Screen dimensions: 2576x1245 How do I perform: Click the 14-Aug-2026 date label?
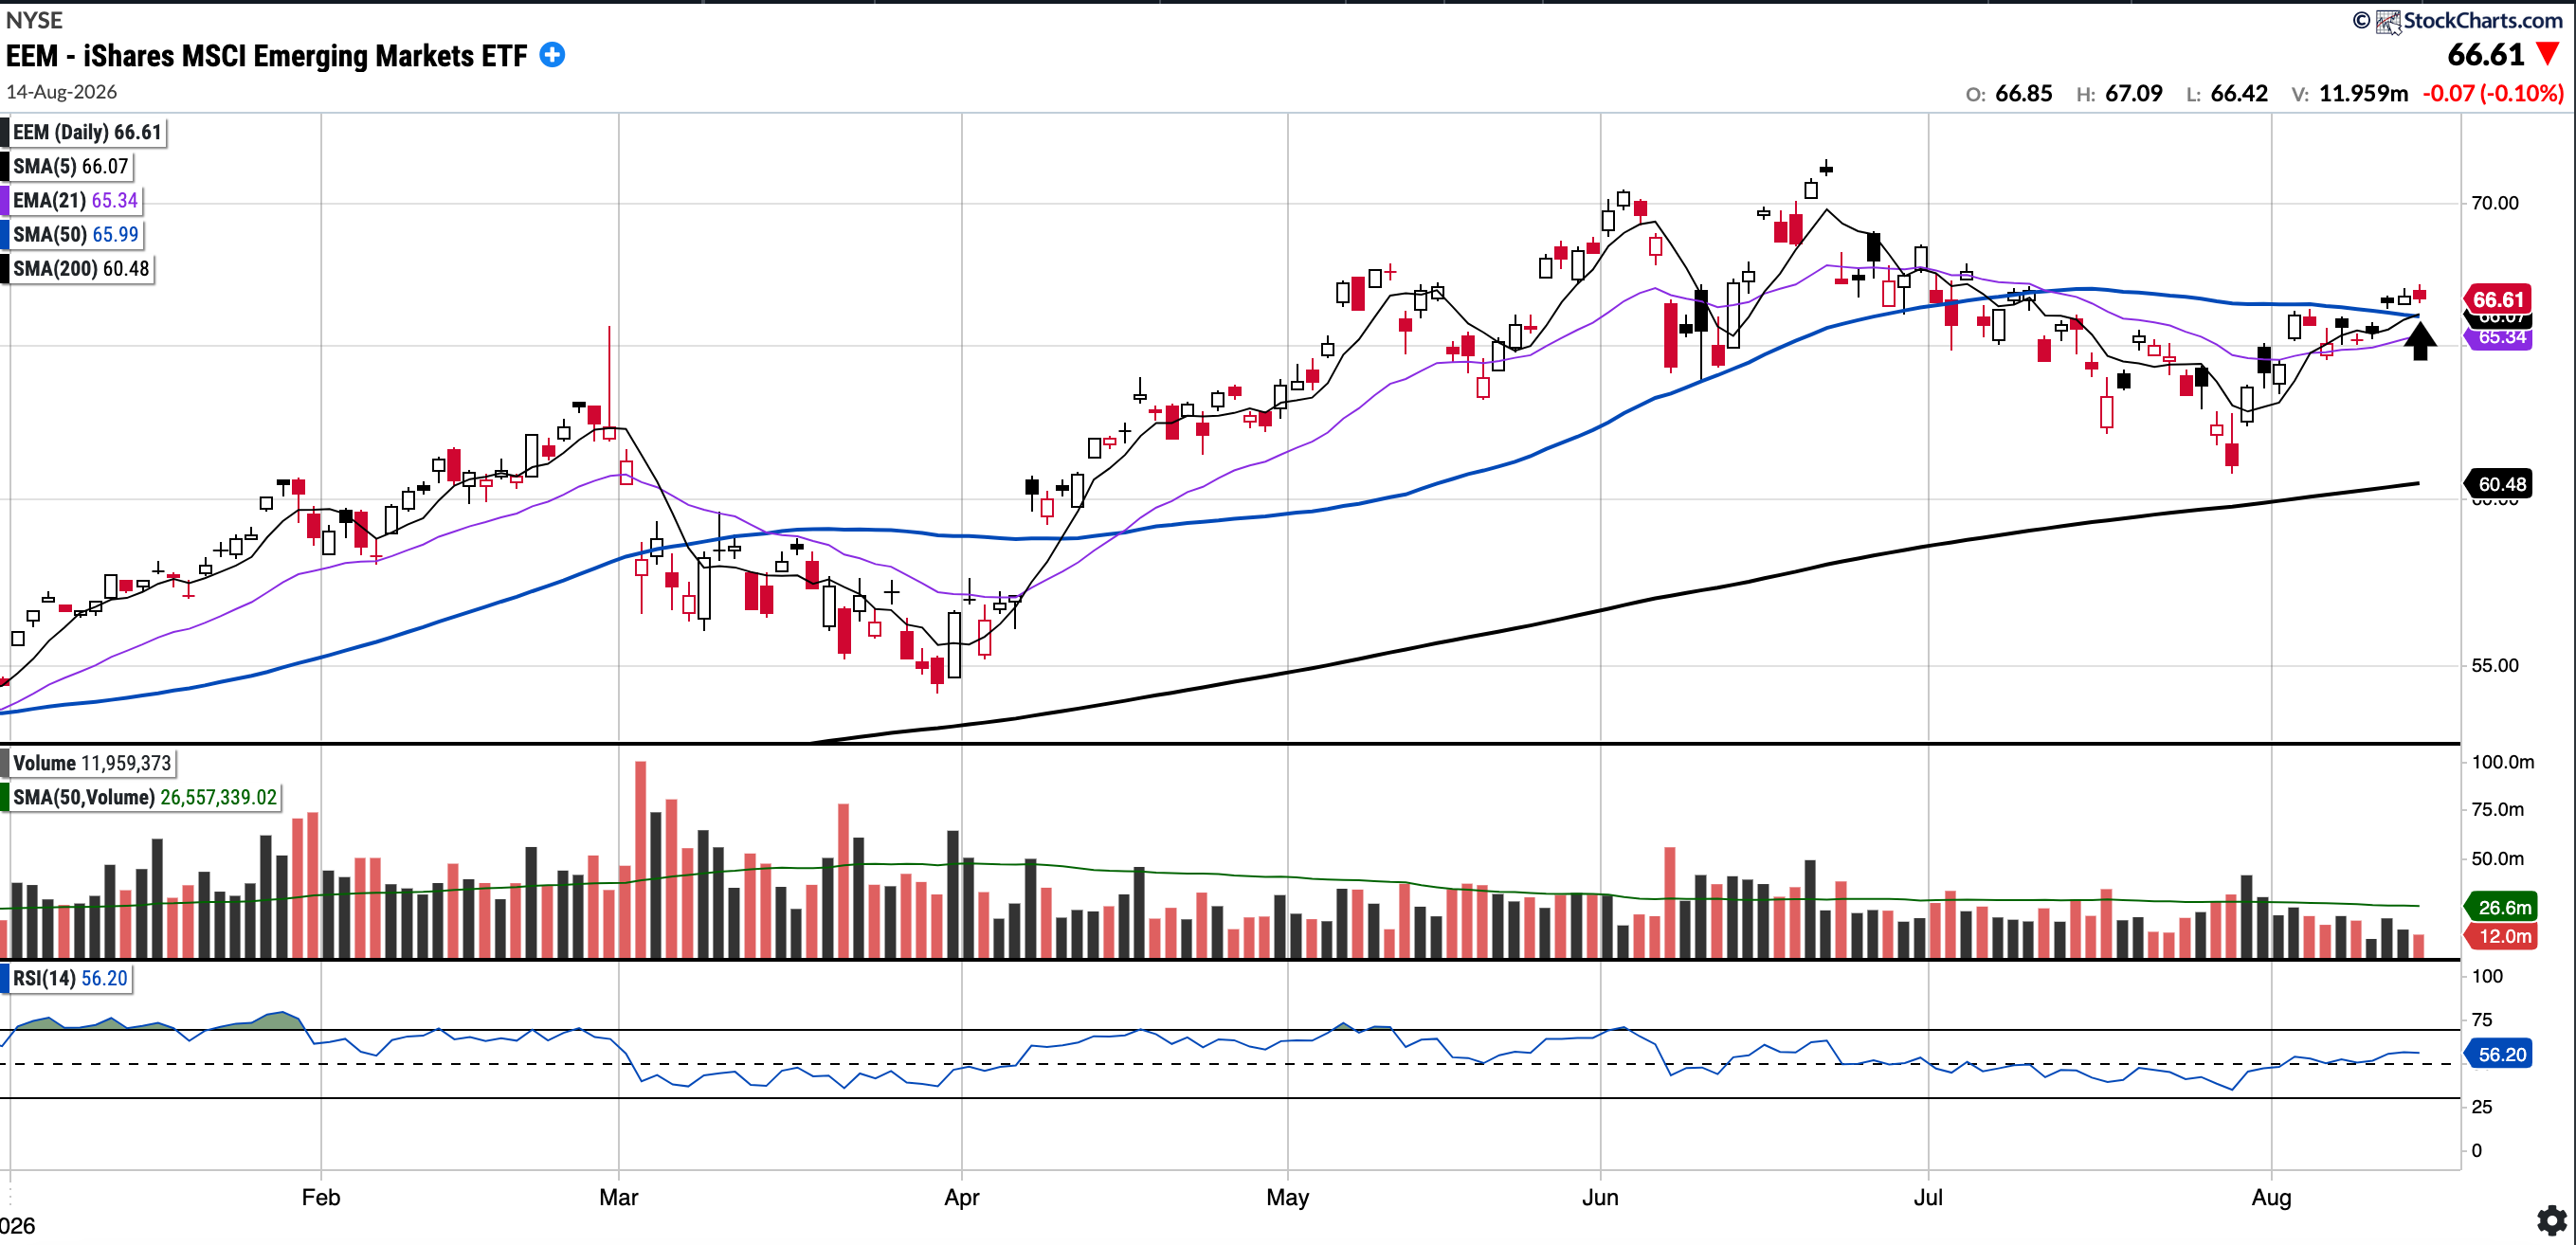62,92
